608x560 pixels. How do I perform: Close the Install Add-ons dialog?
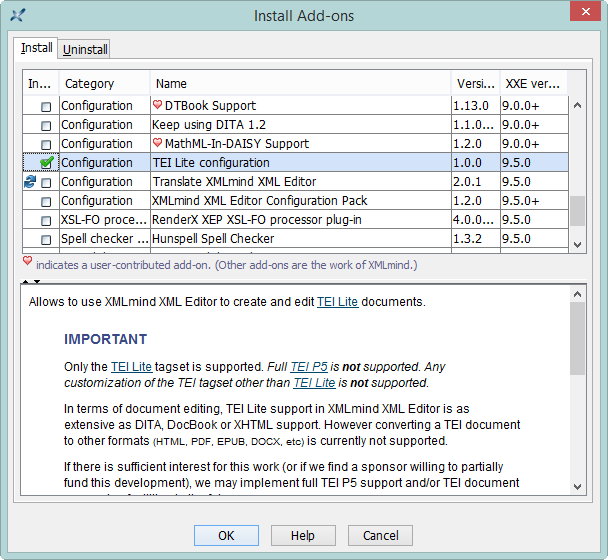585,11
